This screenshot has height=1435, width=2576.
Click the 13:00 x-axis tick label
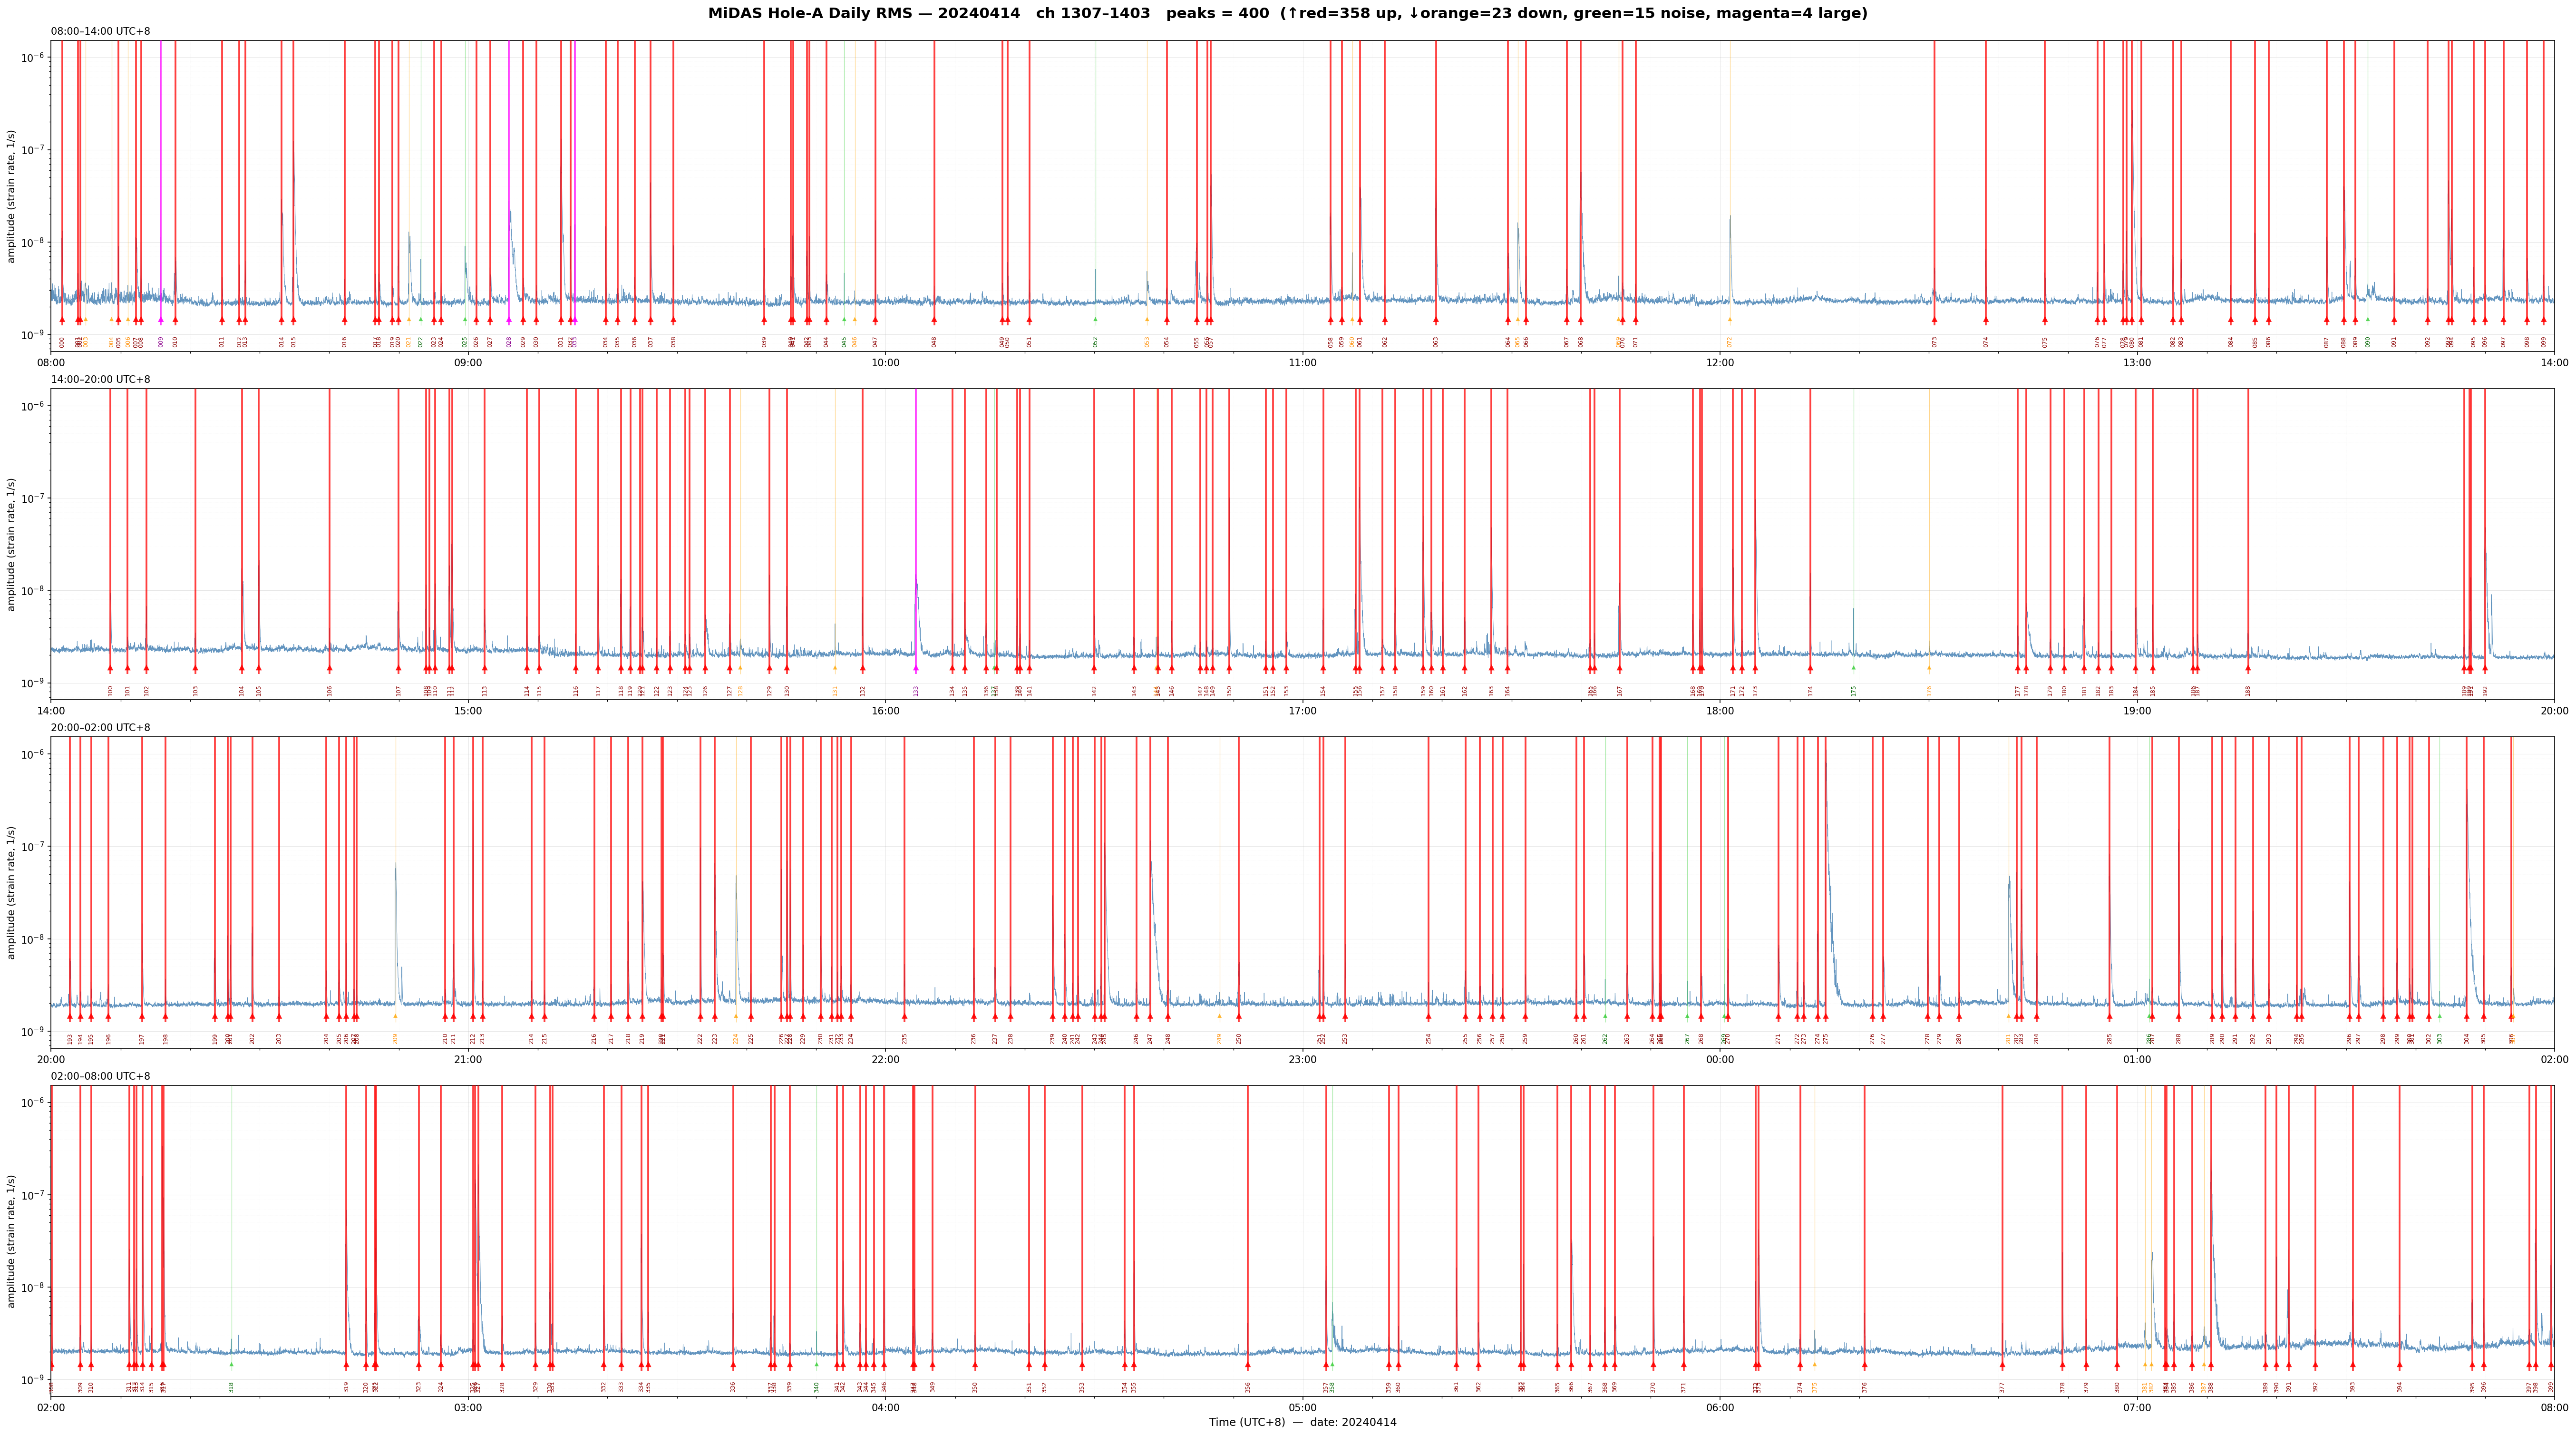(x=2137, y=362)
